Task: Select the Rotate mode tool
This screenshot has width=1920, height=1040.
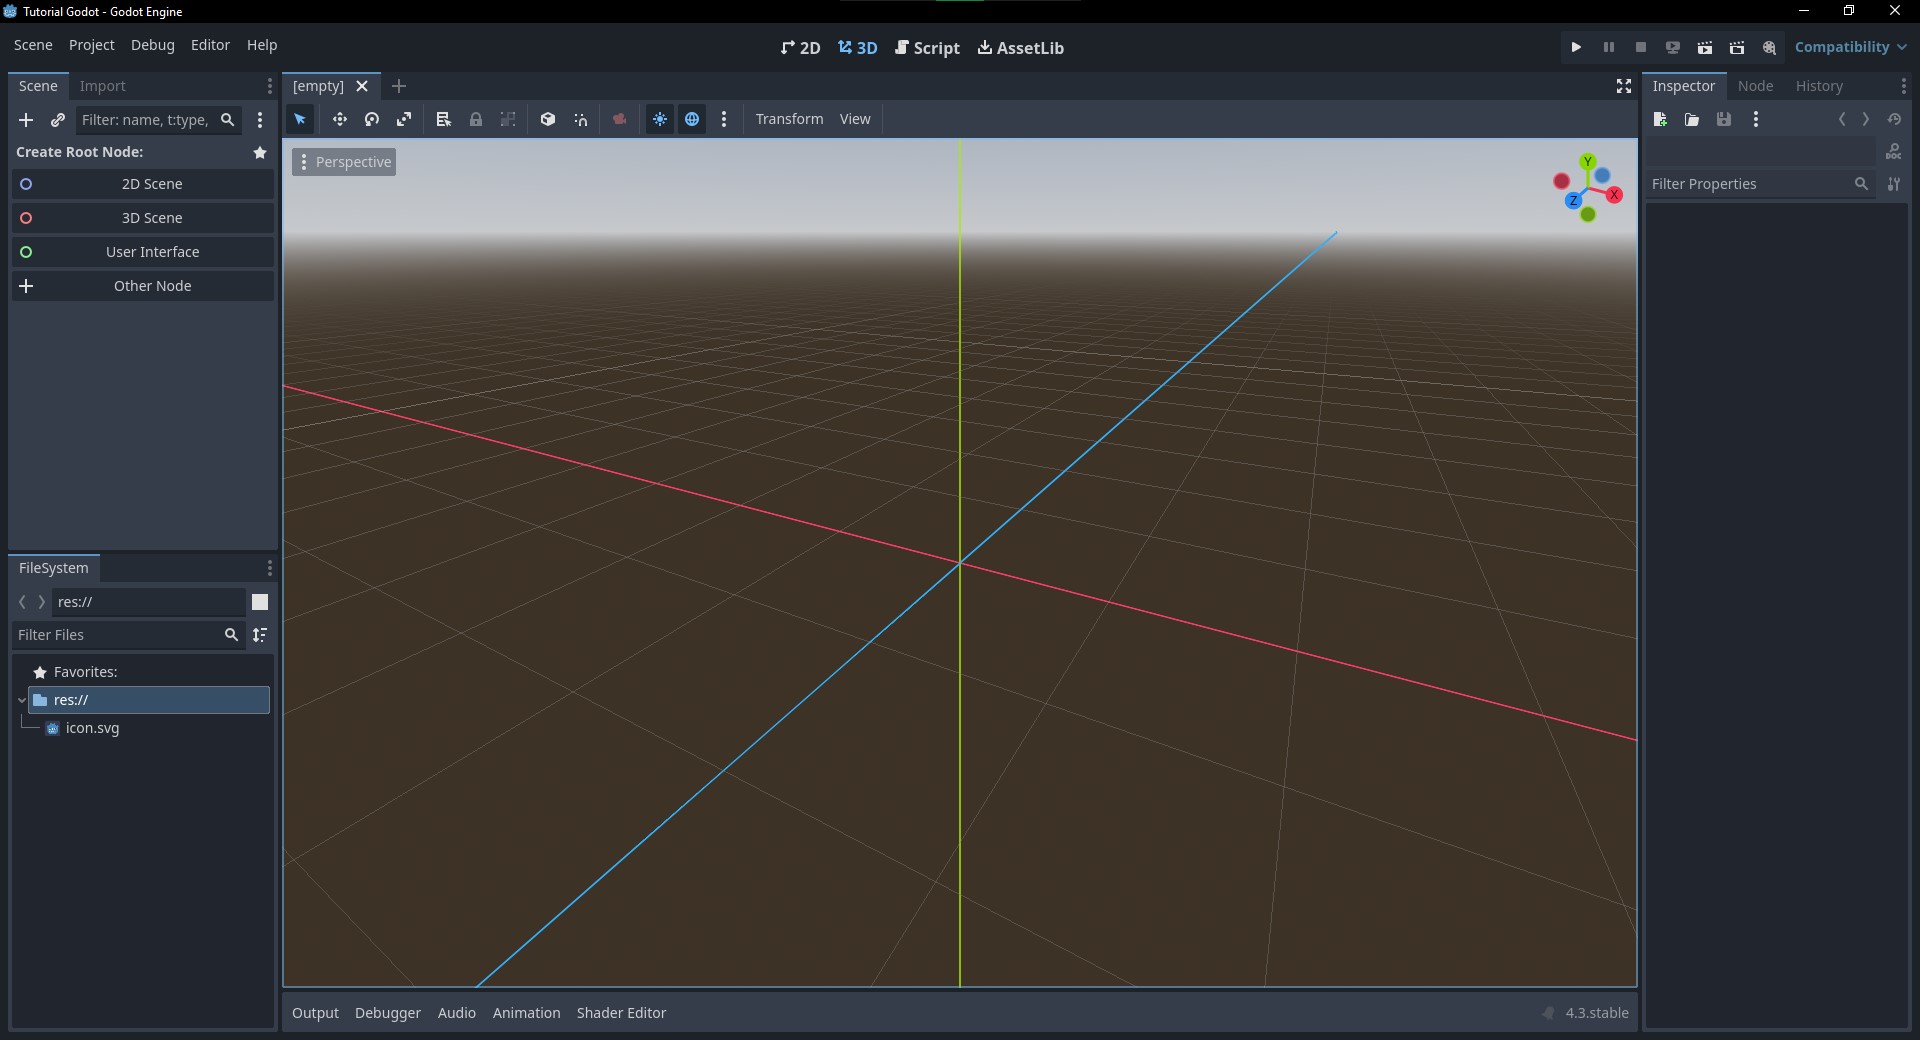Action: [x=371, y=119]
